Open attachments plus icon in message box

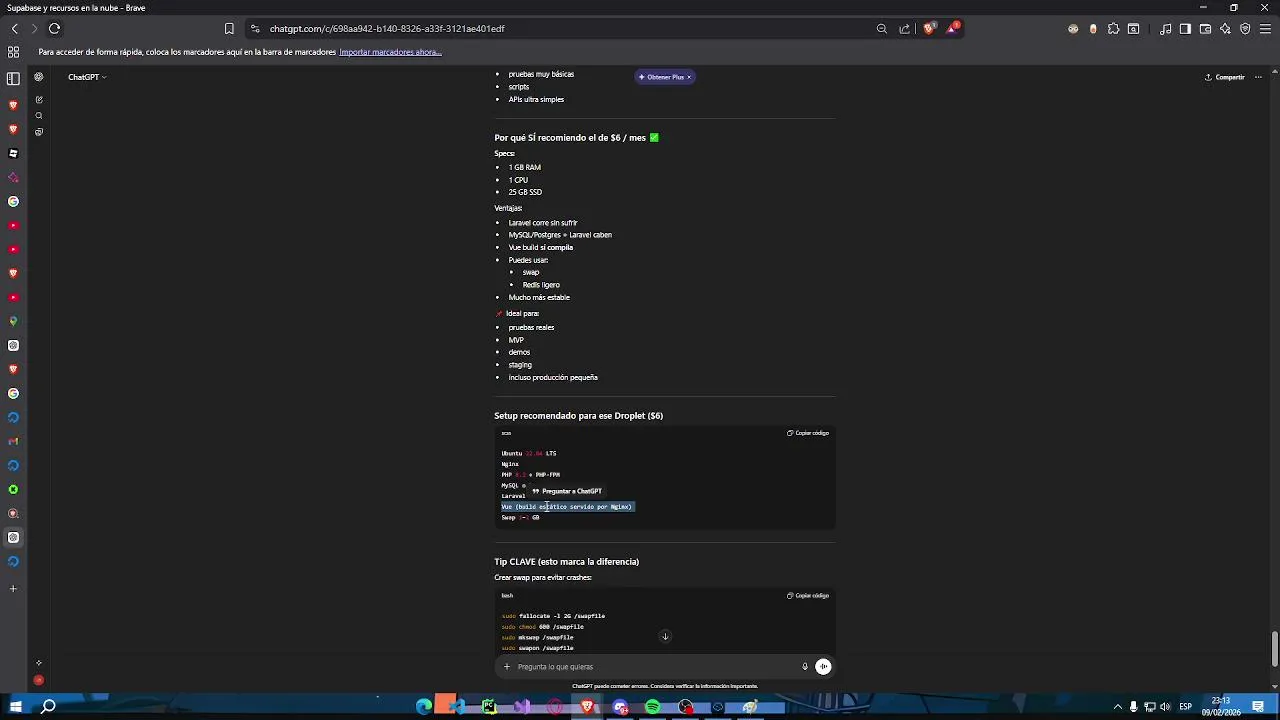tap(507, 667)
